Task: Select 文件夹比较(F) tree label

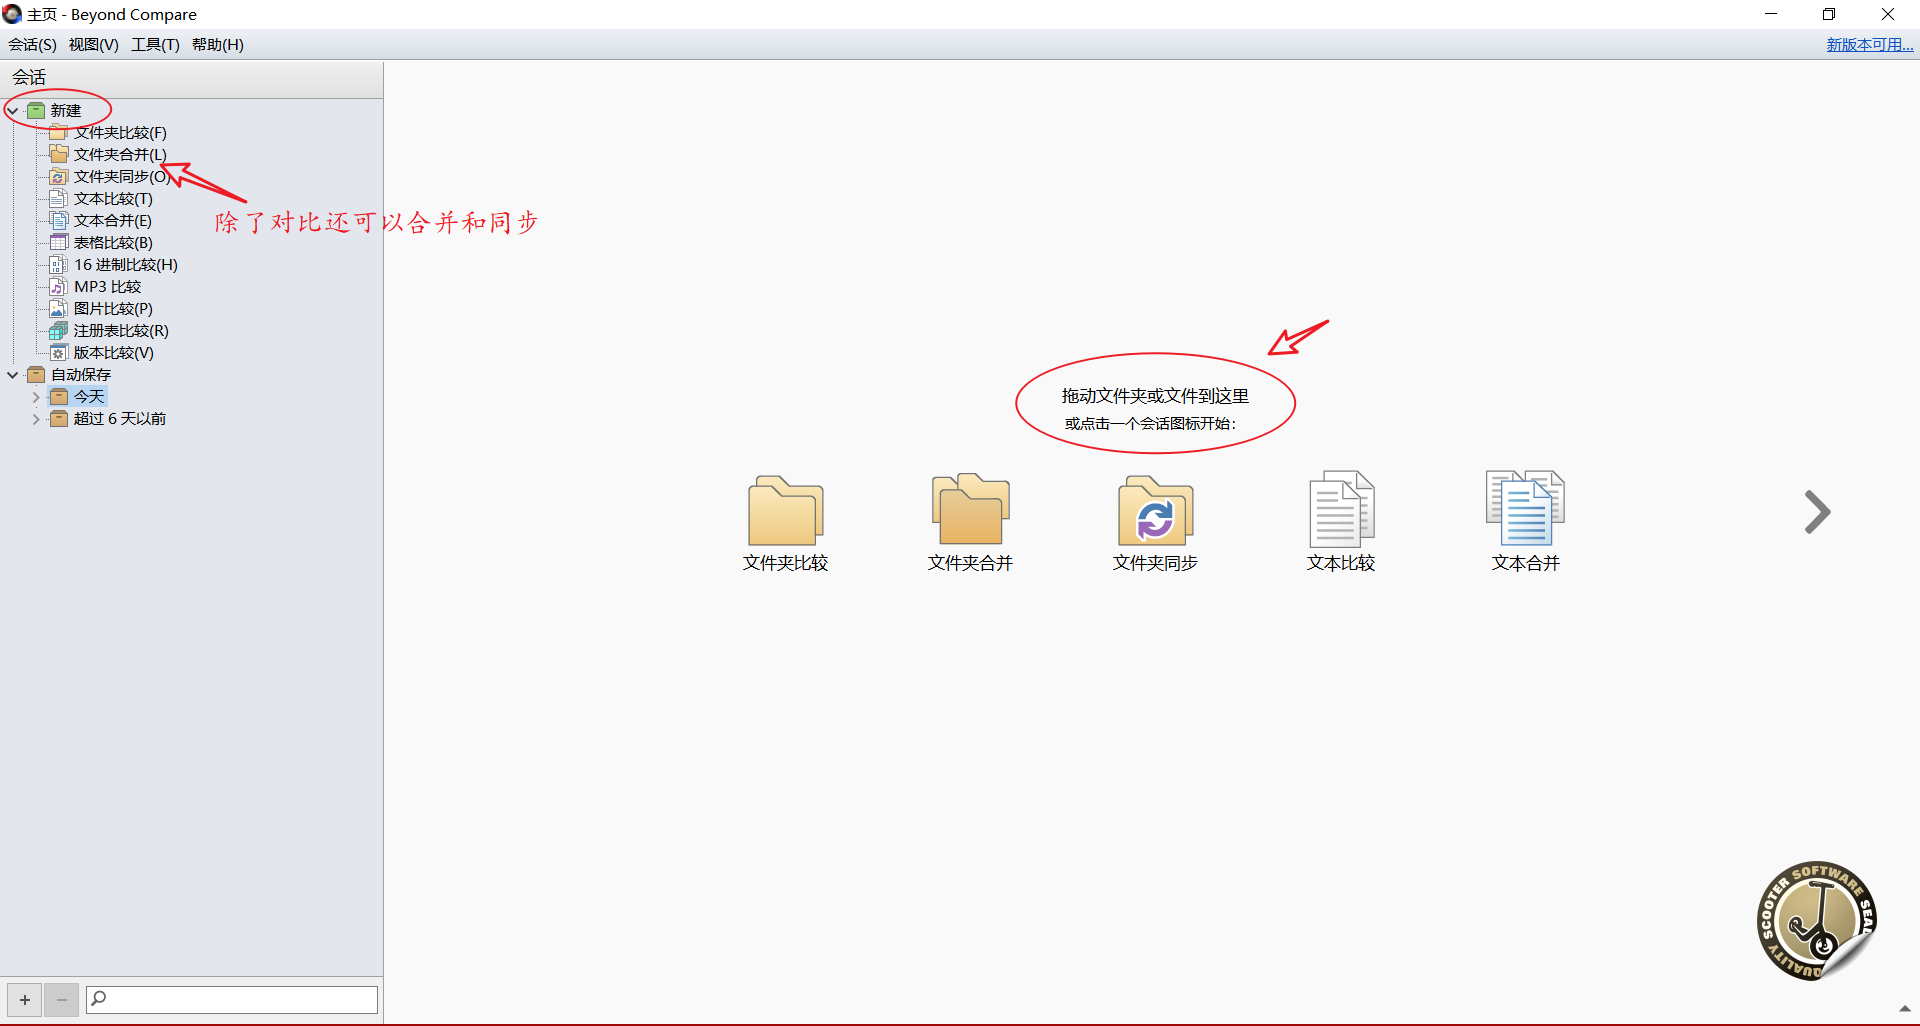Action: tap(120, 132)
